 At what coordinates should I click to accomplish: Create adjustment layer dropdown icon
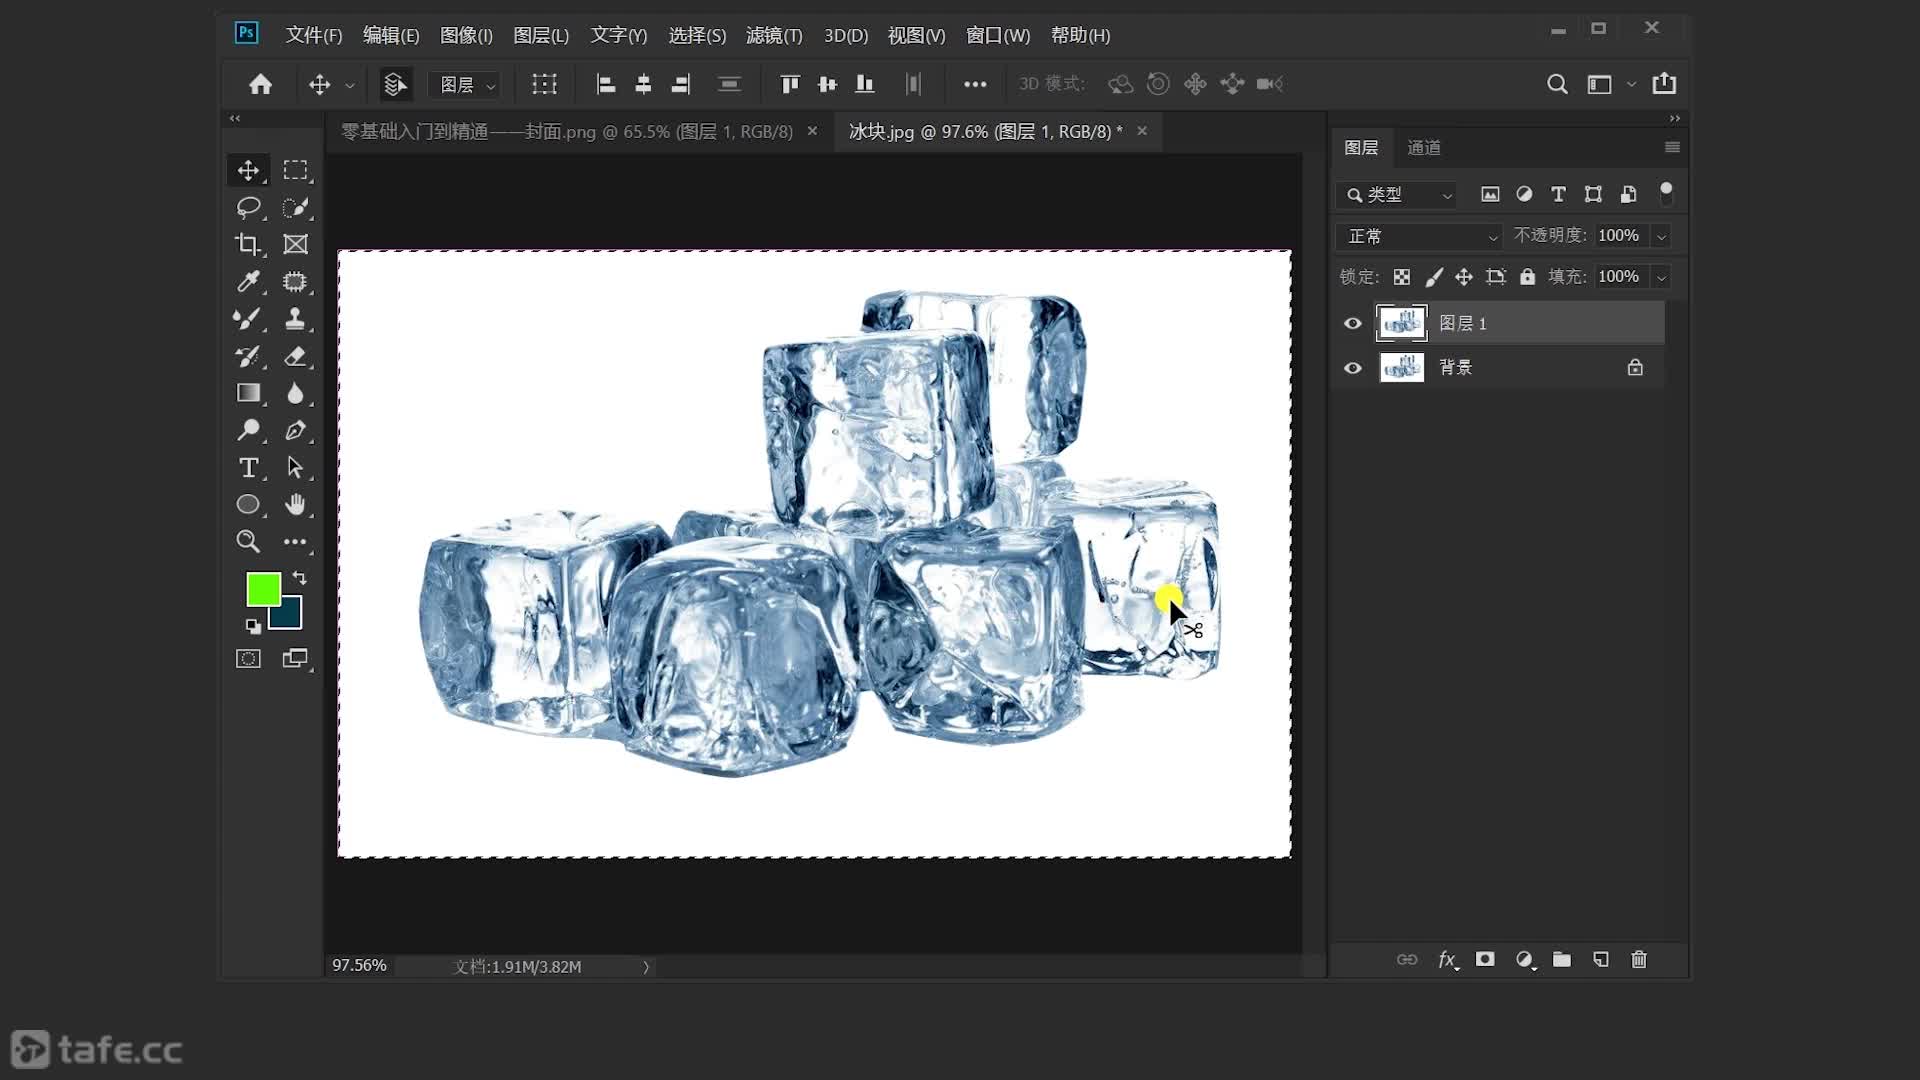coord(1525,960)
